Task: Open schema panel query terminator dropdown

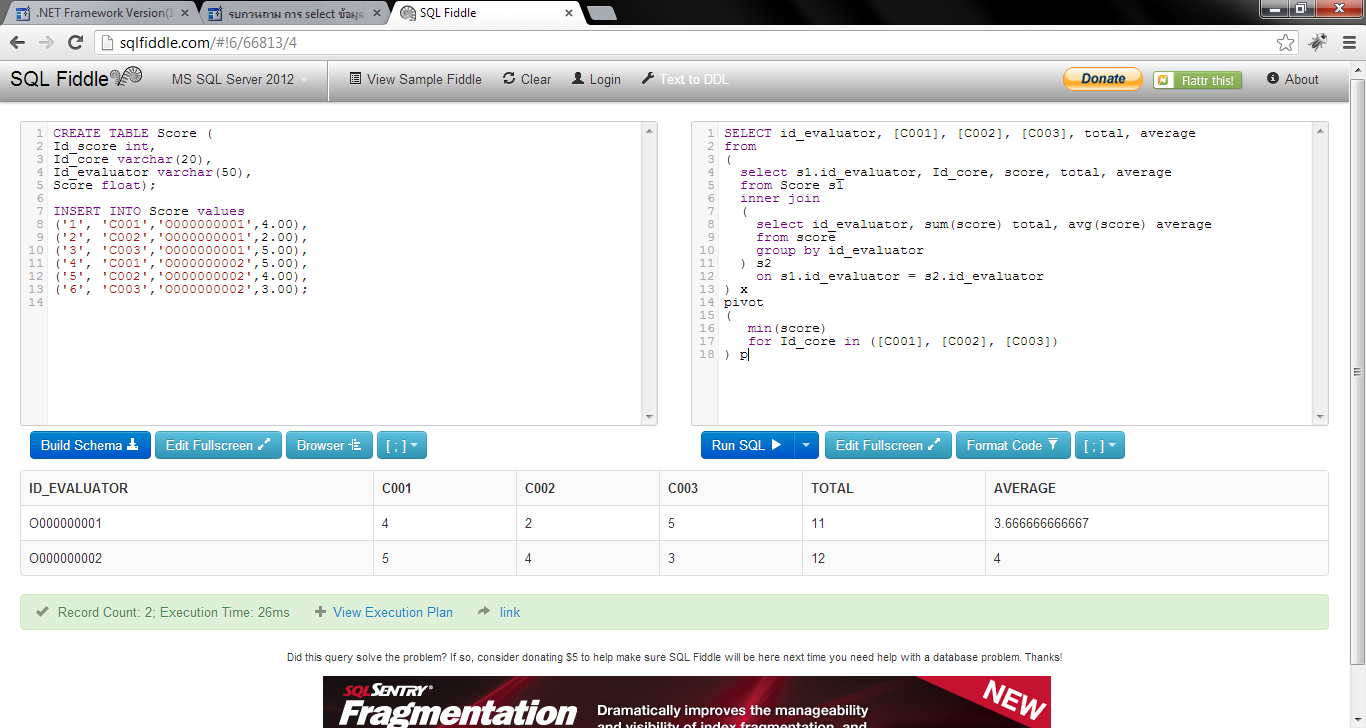Action: click(402, 446)
